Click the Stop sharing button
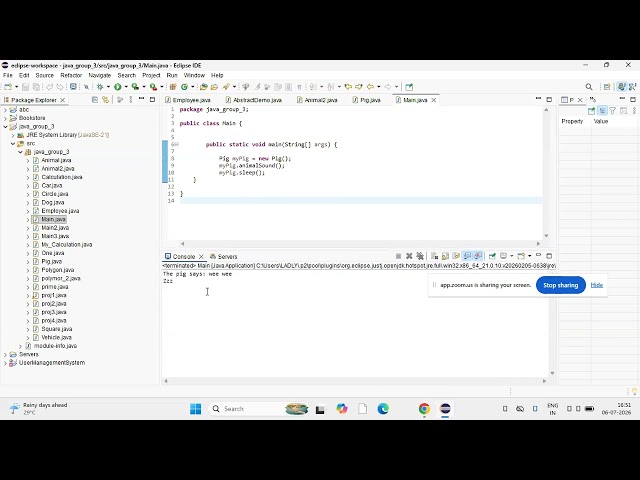The width and height of the screenshot is (640, 480). point(560,285)
